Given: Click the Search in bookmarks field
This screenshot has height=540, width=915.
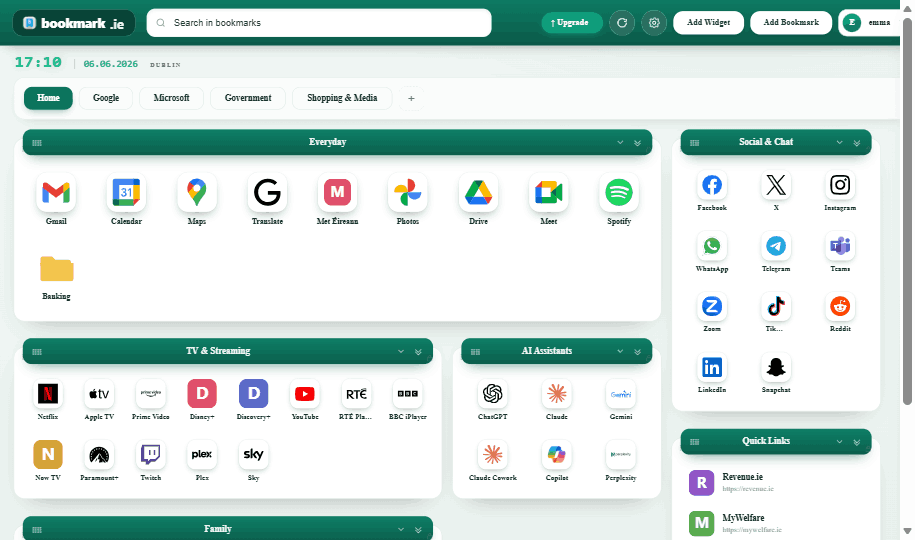Looking at the screenshot, I should [319, 23].
